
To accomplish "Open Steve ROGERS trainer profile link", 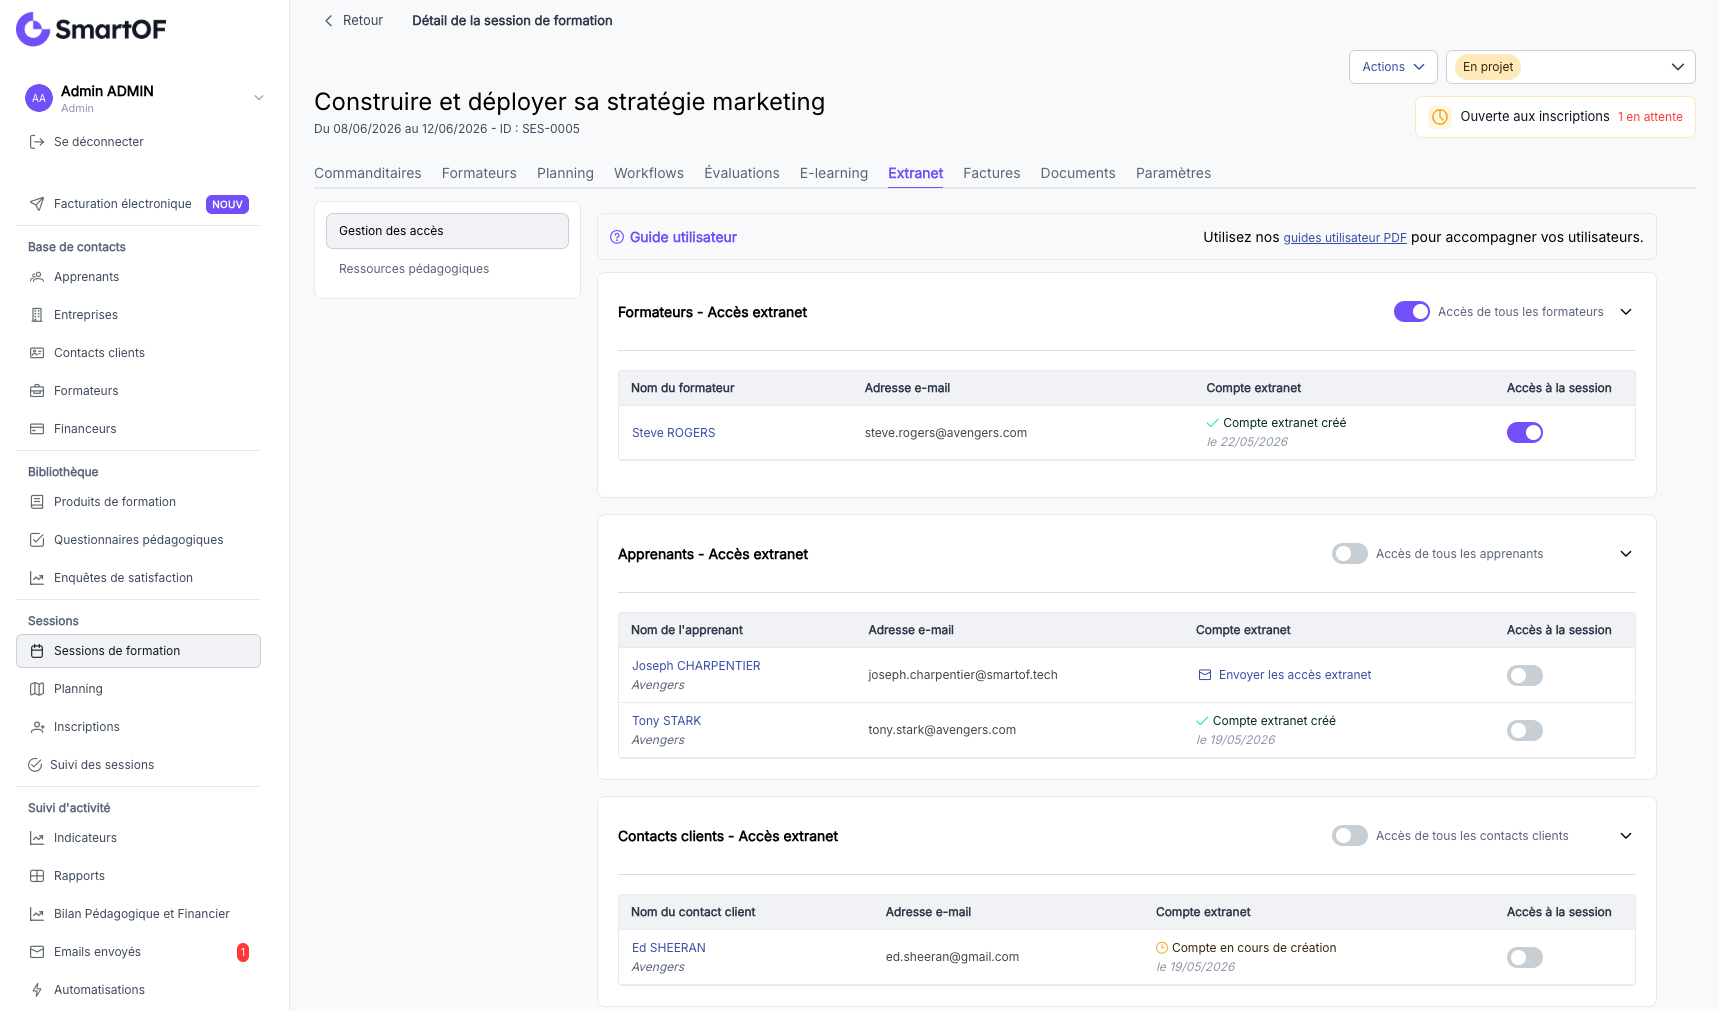I will click(674, 433).
